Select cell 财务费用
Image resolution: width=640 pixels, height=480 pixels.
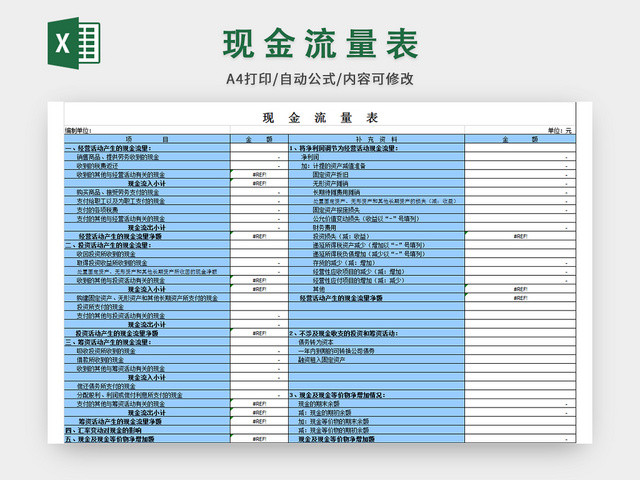coord(376,227)
